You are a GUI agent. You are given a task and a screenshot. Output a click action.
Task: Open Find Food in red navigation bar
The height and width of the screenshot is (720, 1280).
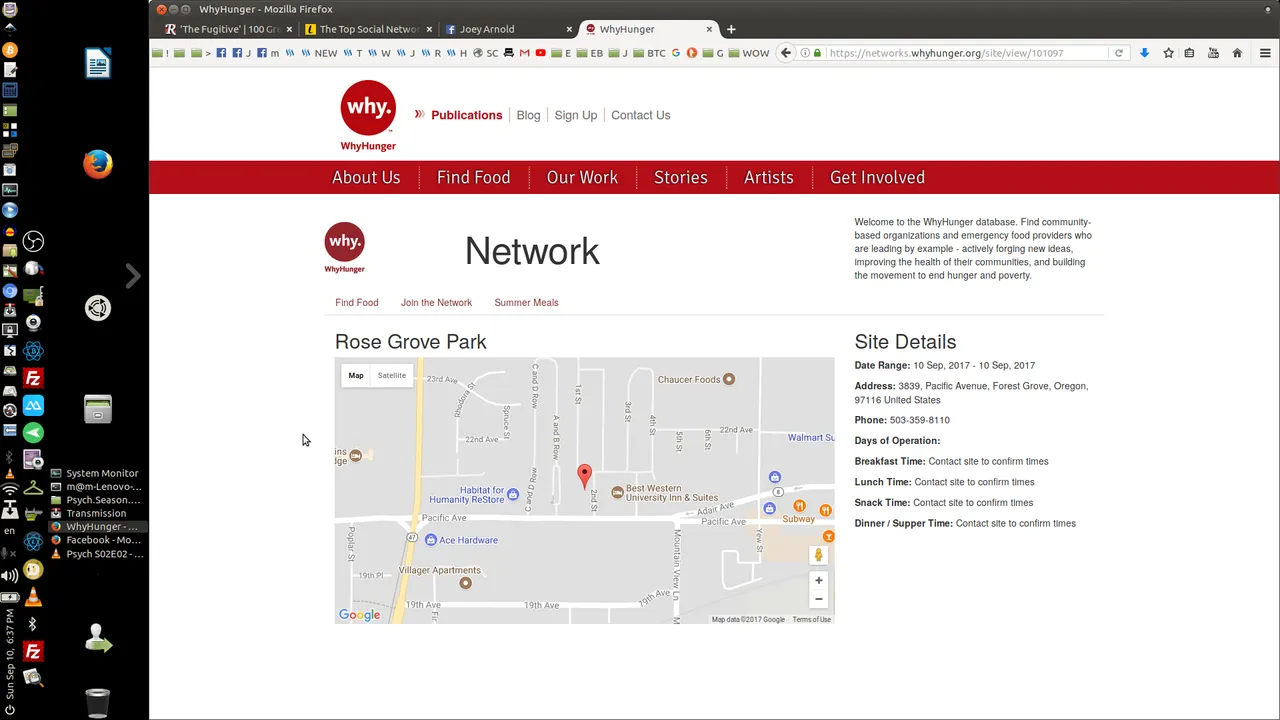pos(473,177)
